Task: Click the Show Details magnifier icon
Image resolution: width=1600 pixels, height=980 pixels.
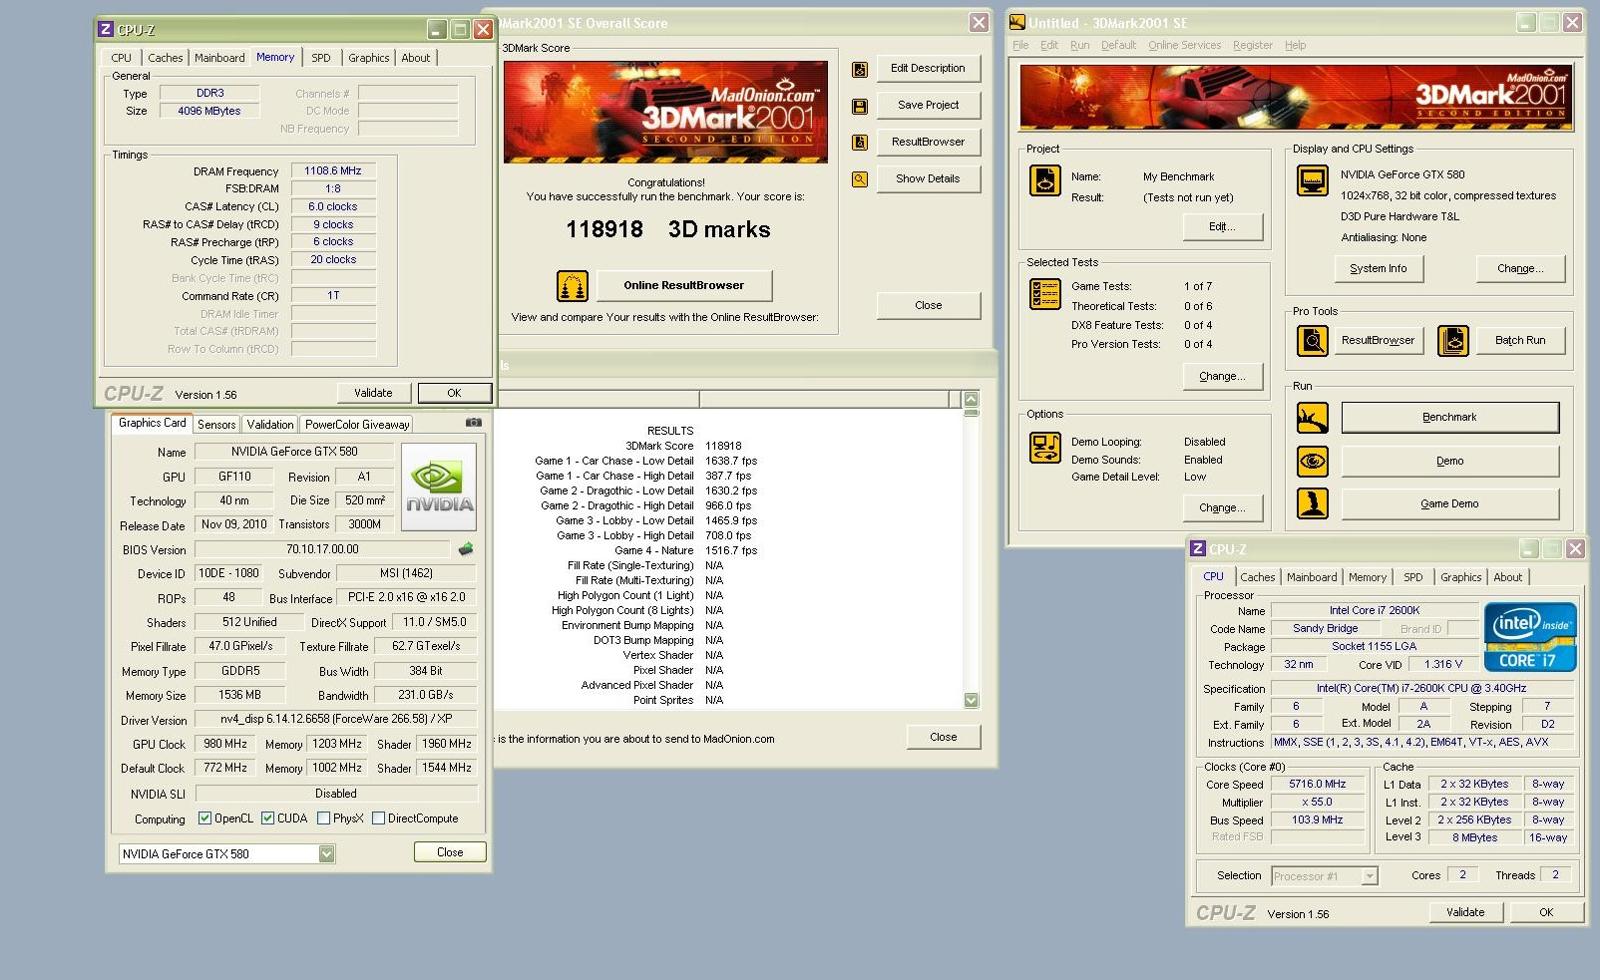Action: point(860,180)
